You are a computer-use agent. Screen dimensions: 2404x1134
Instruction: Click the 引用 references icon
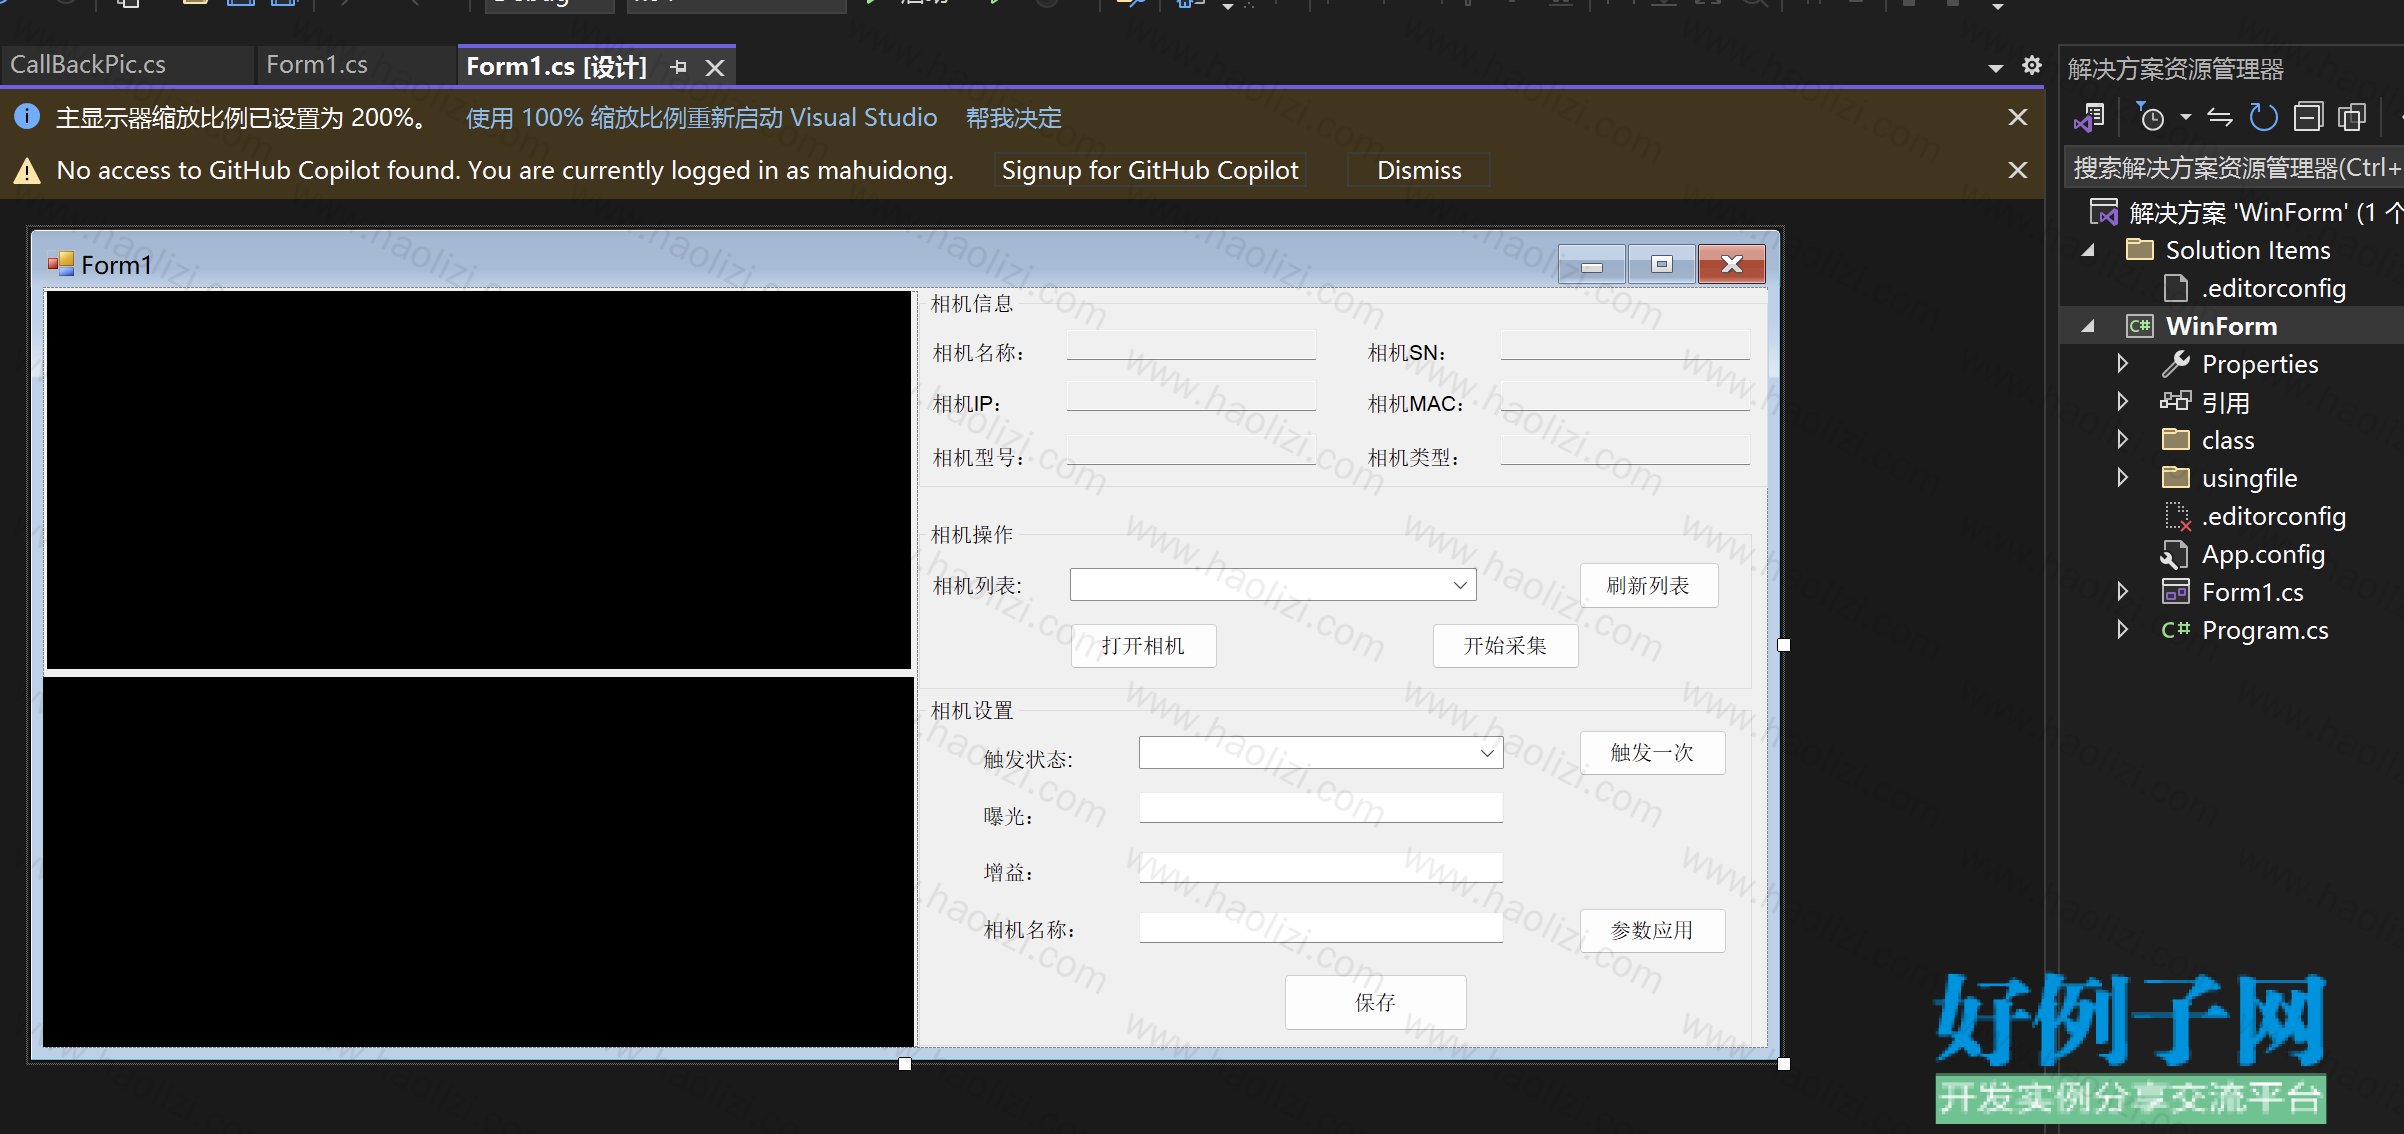(2175, 401)
